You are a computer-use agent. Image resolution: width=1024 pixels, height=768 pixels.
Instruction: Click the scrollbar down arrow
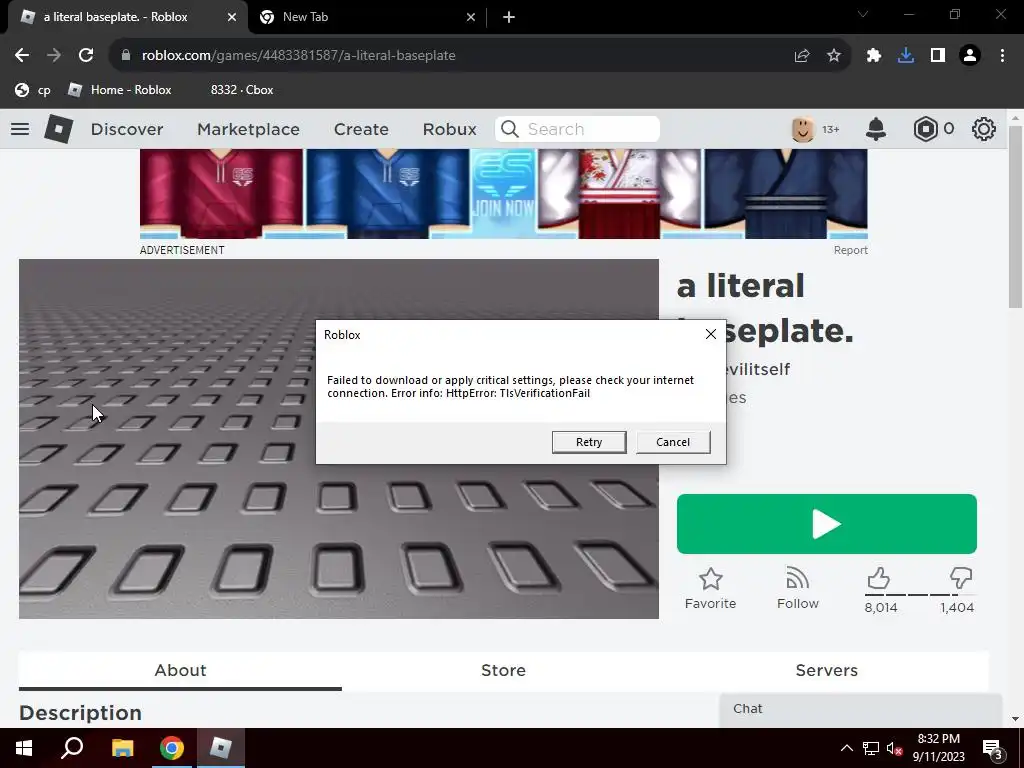[1014, 719]
